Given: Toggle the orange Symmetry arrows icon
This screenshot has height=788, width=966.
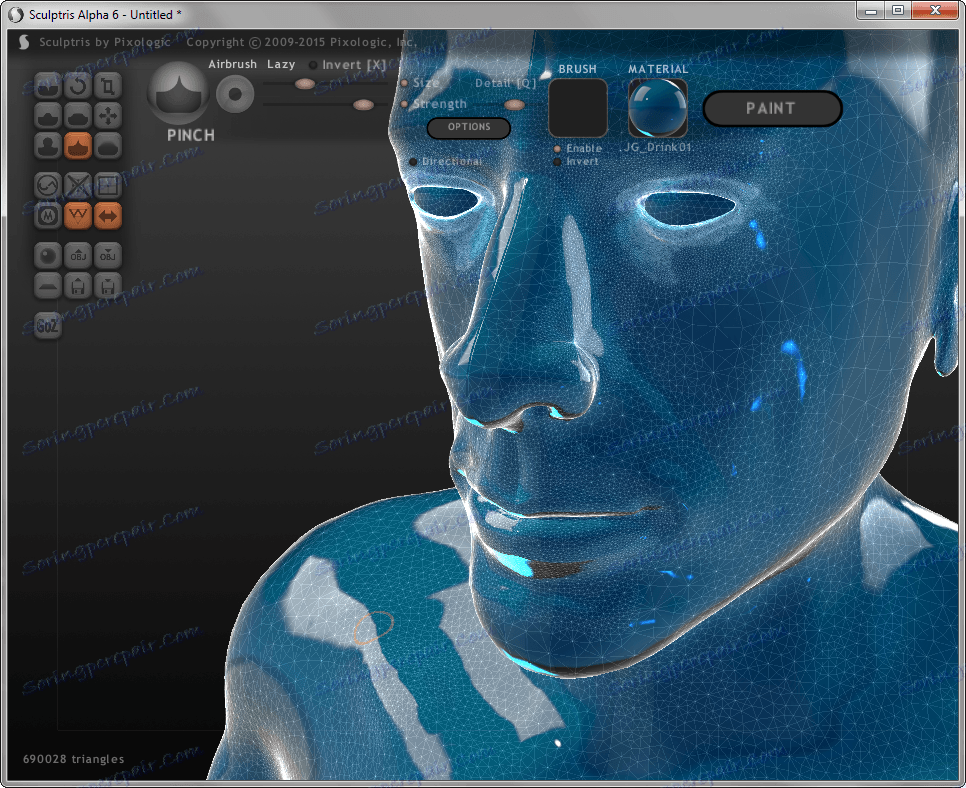Looking at the screenshot, I should (108, 215).
